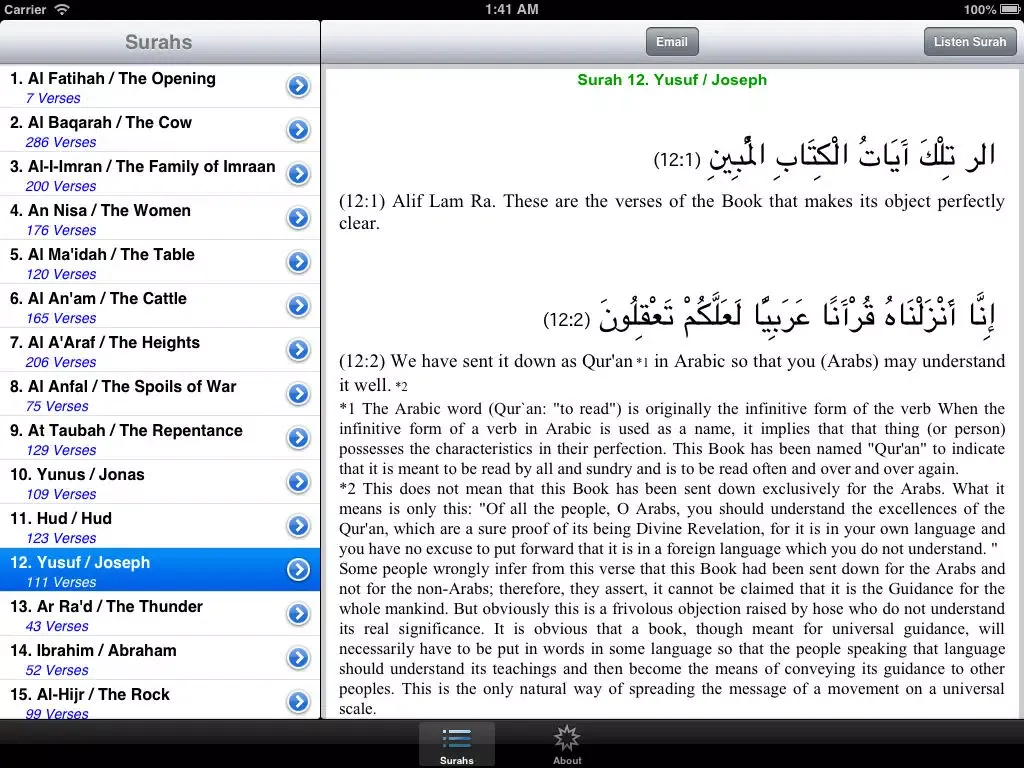Switch to the Surahs tab
This screenshot has height=768, width=1024.
[456, 744]
